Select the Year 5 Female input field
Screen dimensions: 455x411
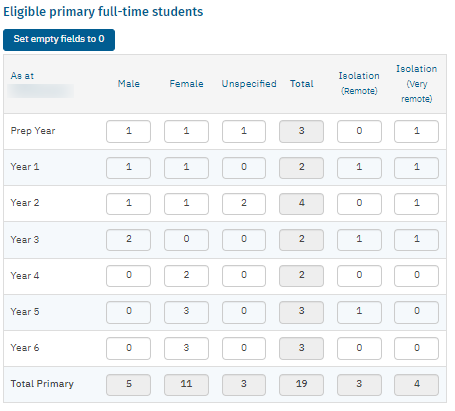coord(186,312)
